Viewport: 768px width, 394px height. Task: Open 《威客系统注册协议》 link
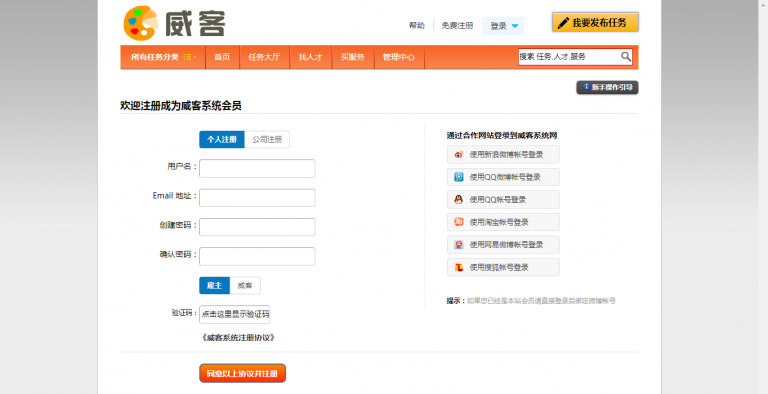[x=238, y=338]
